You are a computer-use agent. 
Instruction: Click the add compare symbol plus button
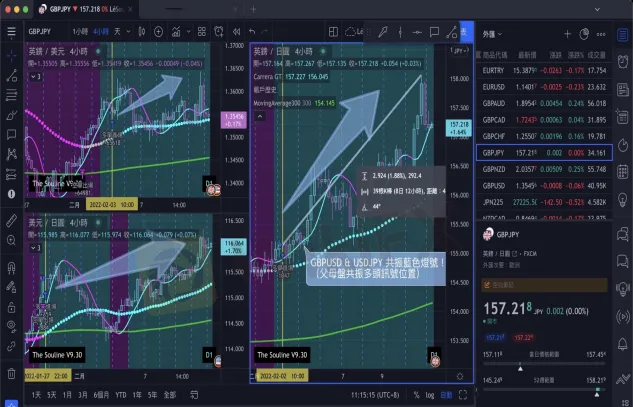point(159,31)
